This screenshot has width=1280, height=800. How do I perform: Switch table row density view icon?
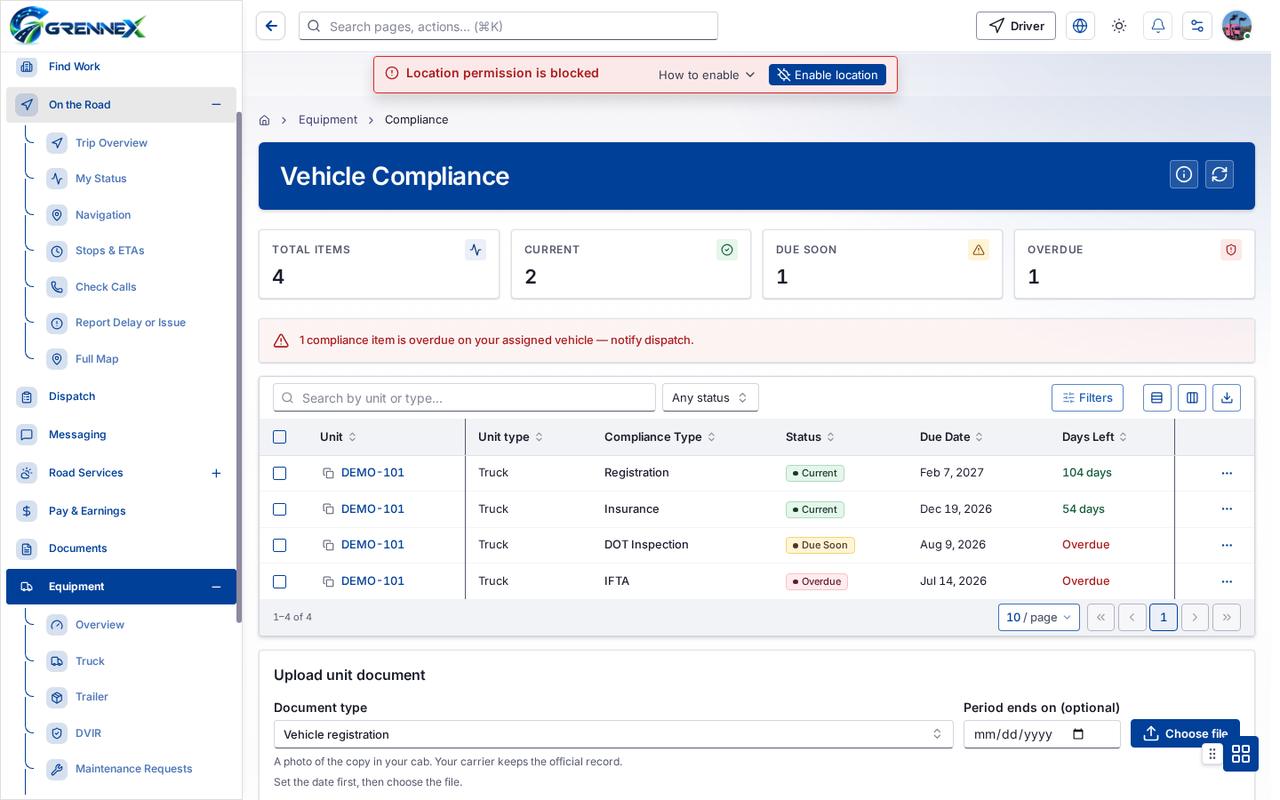pyautogui.click(x=1157, y=398)
